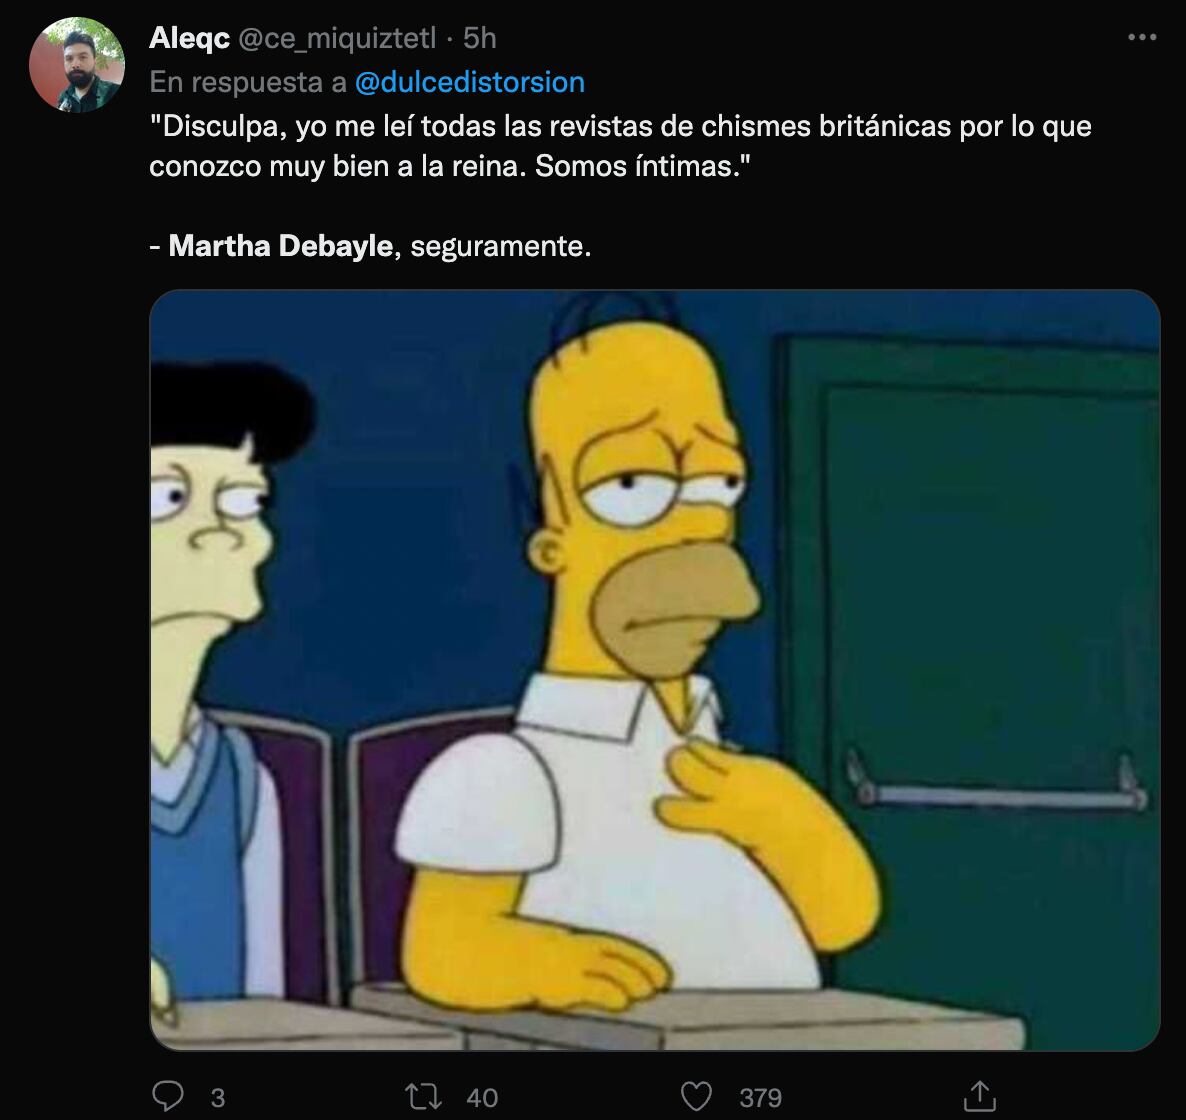1186x1120 pixels.
Task: Select the word seguramente in tweet
Action: (x=500, y=247)
